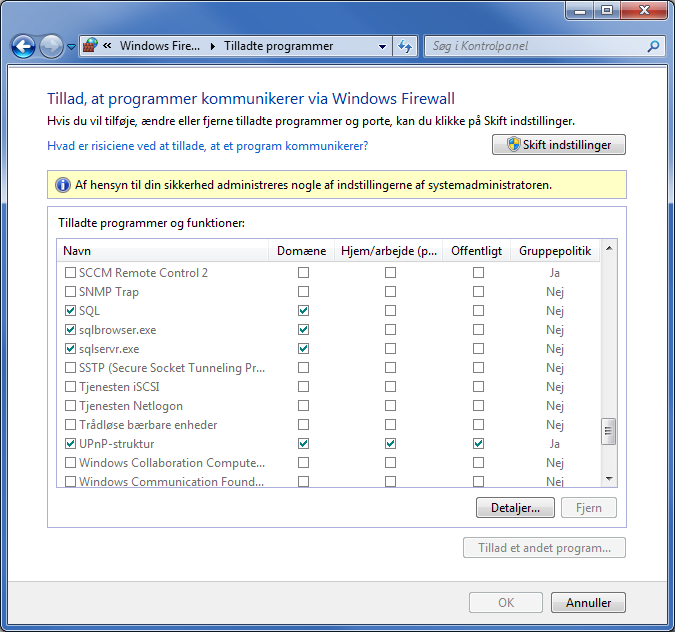Click 'Ja' in the UPnP-struktur row
This screenshot has width=675, height=632.
(x=554, y=444)
